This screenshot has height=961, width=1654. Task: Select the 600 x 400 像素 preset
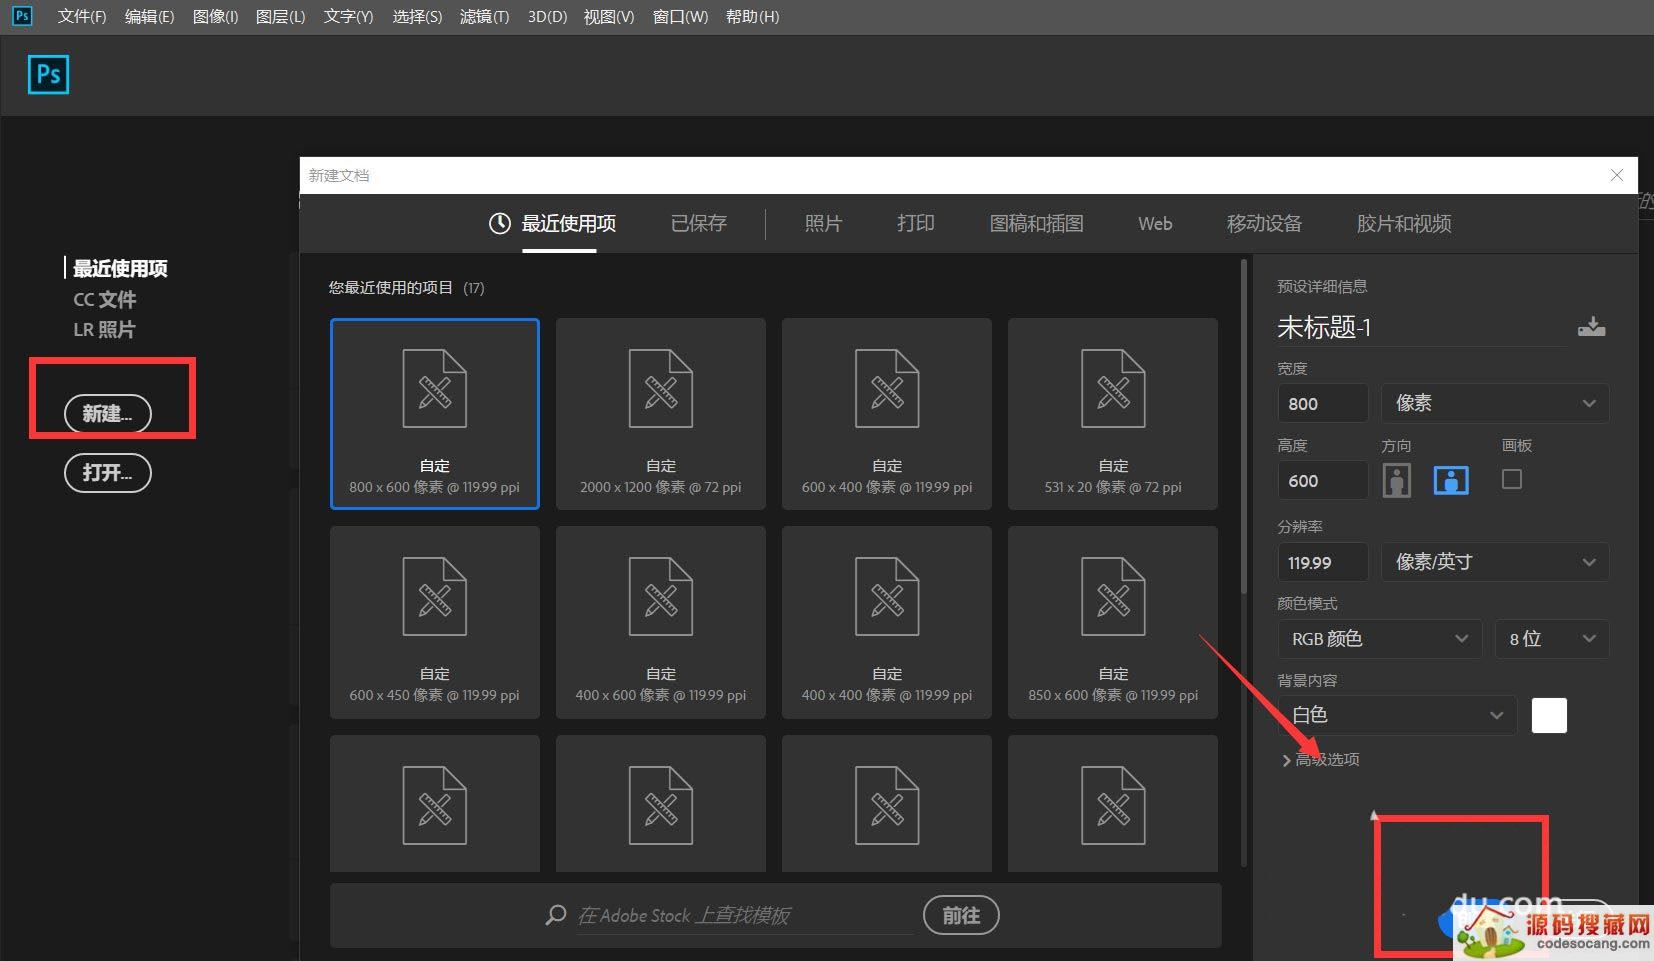[x=887, y=414]
